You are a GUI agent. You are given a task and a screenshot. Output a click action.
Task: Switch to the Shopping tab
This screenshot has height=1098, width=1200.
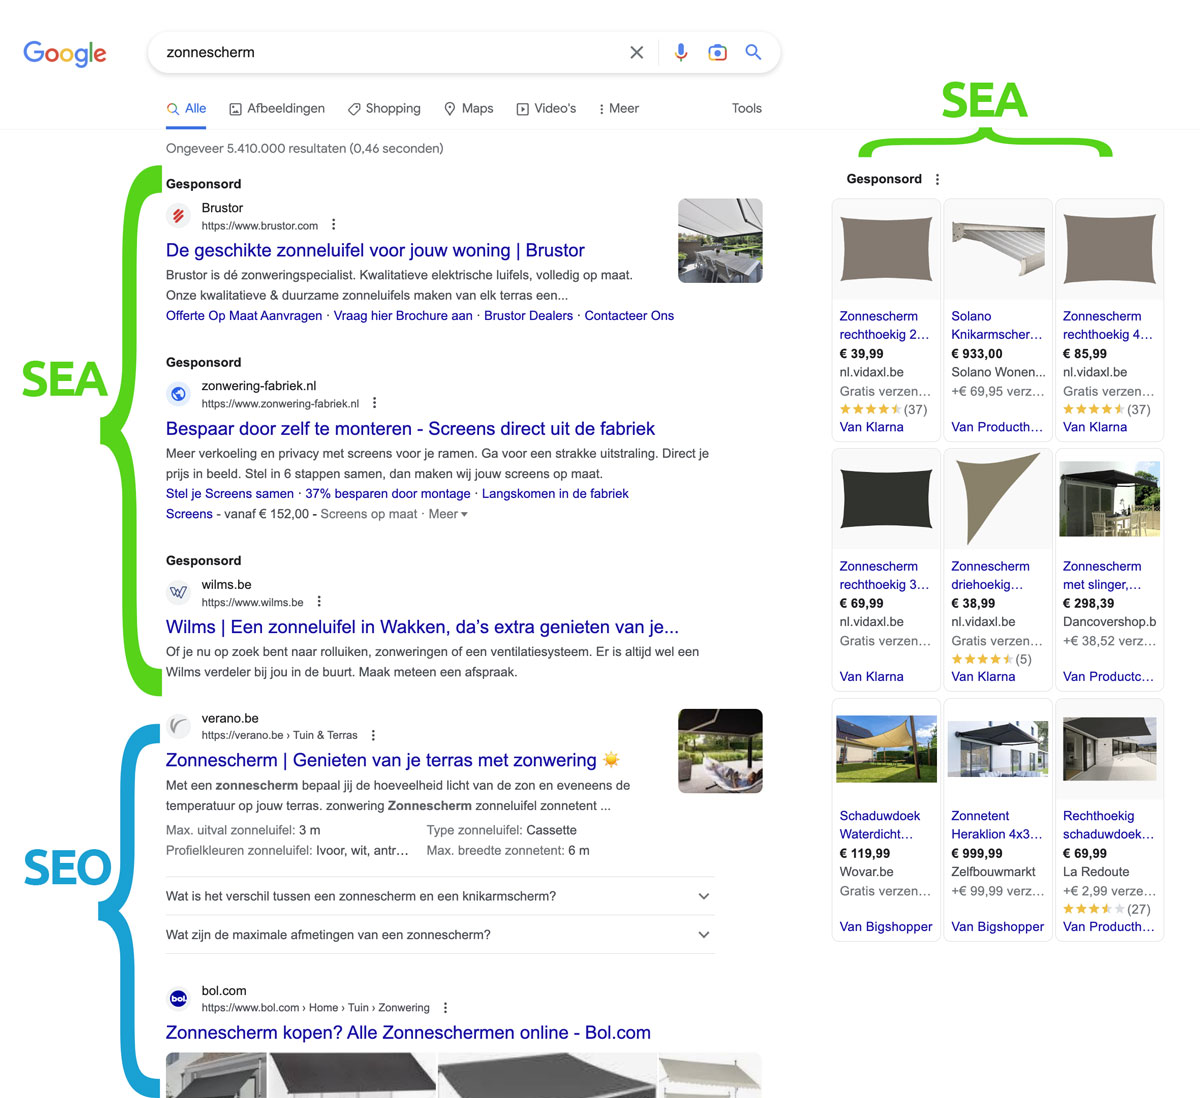(384, 108)
